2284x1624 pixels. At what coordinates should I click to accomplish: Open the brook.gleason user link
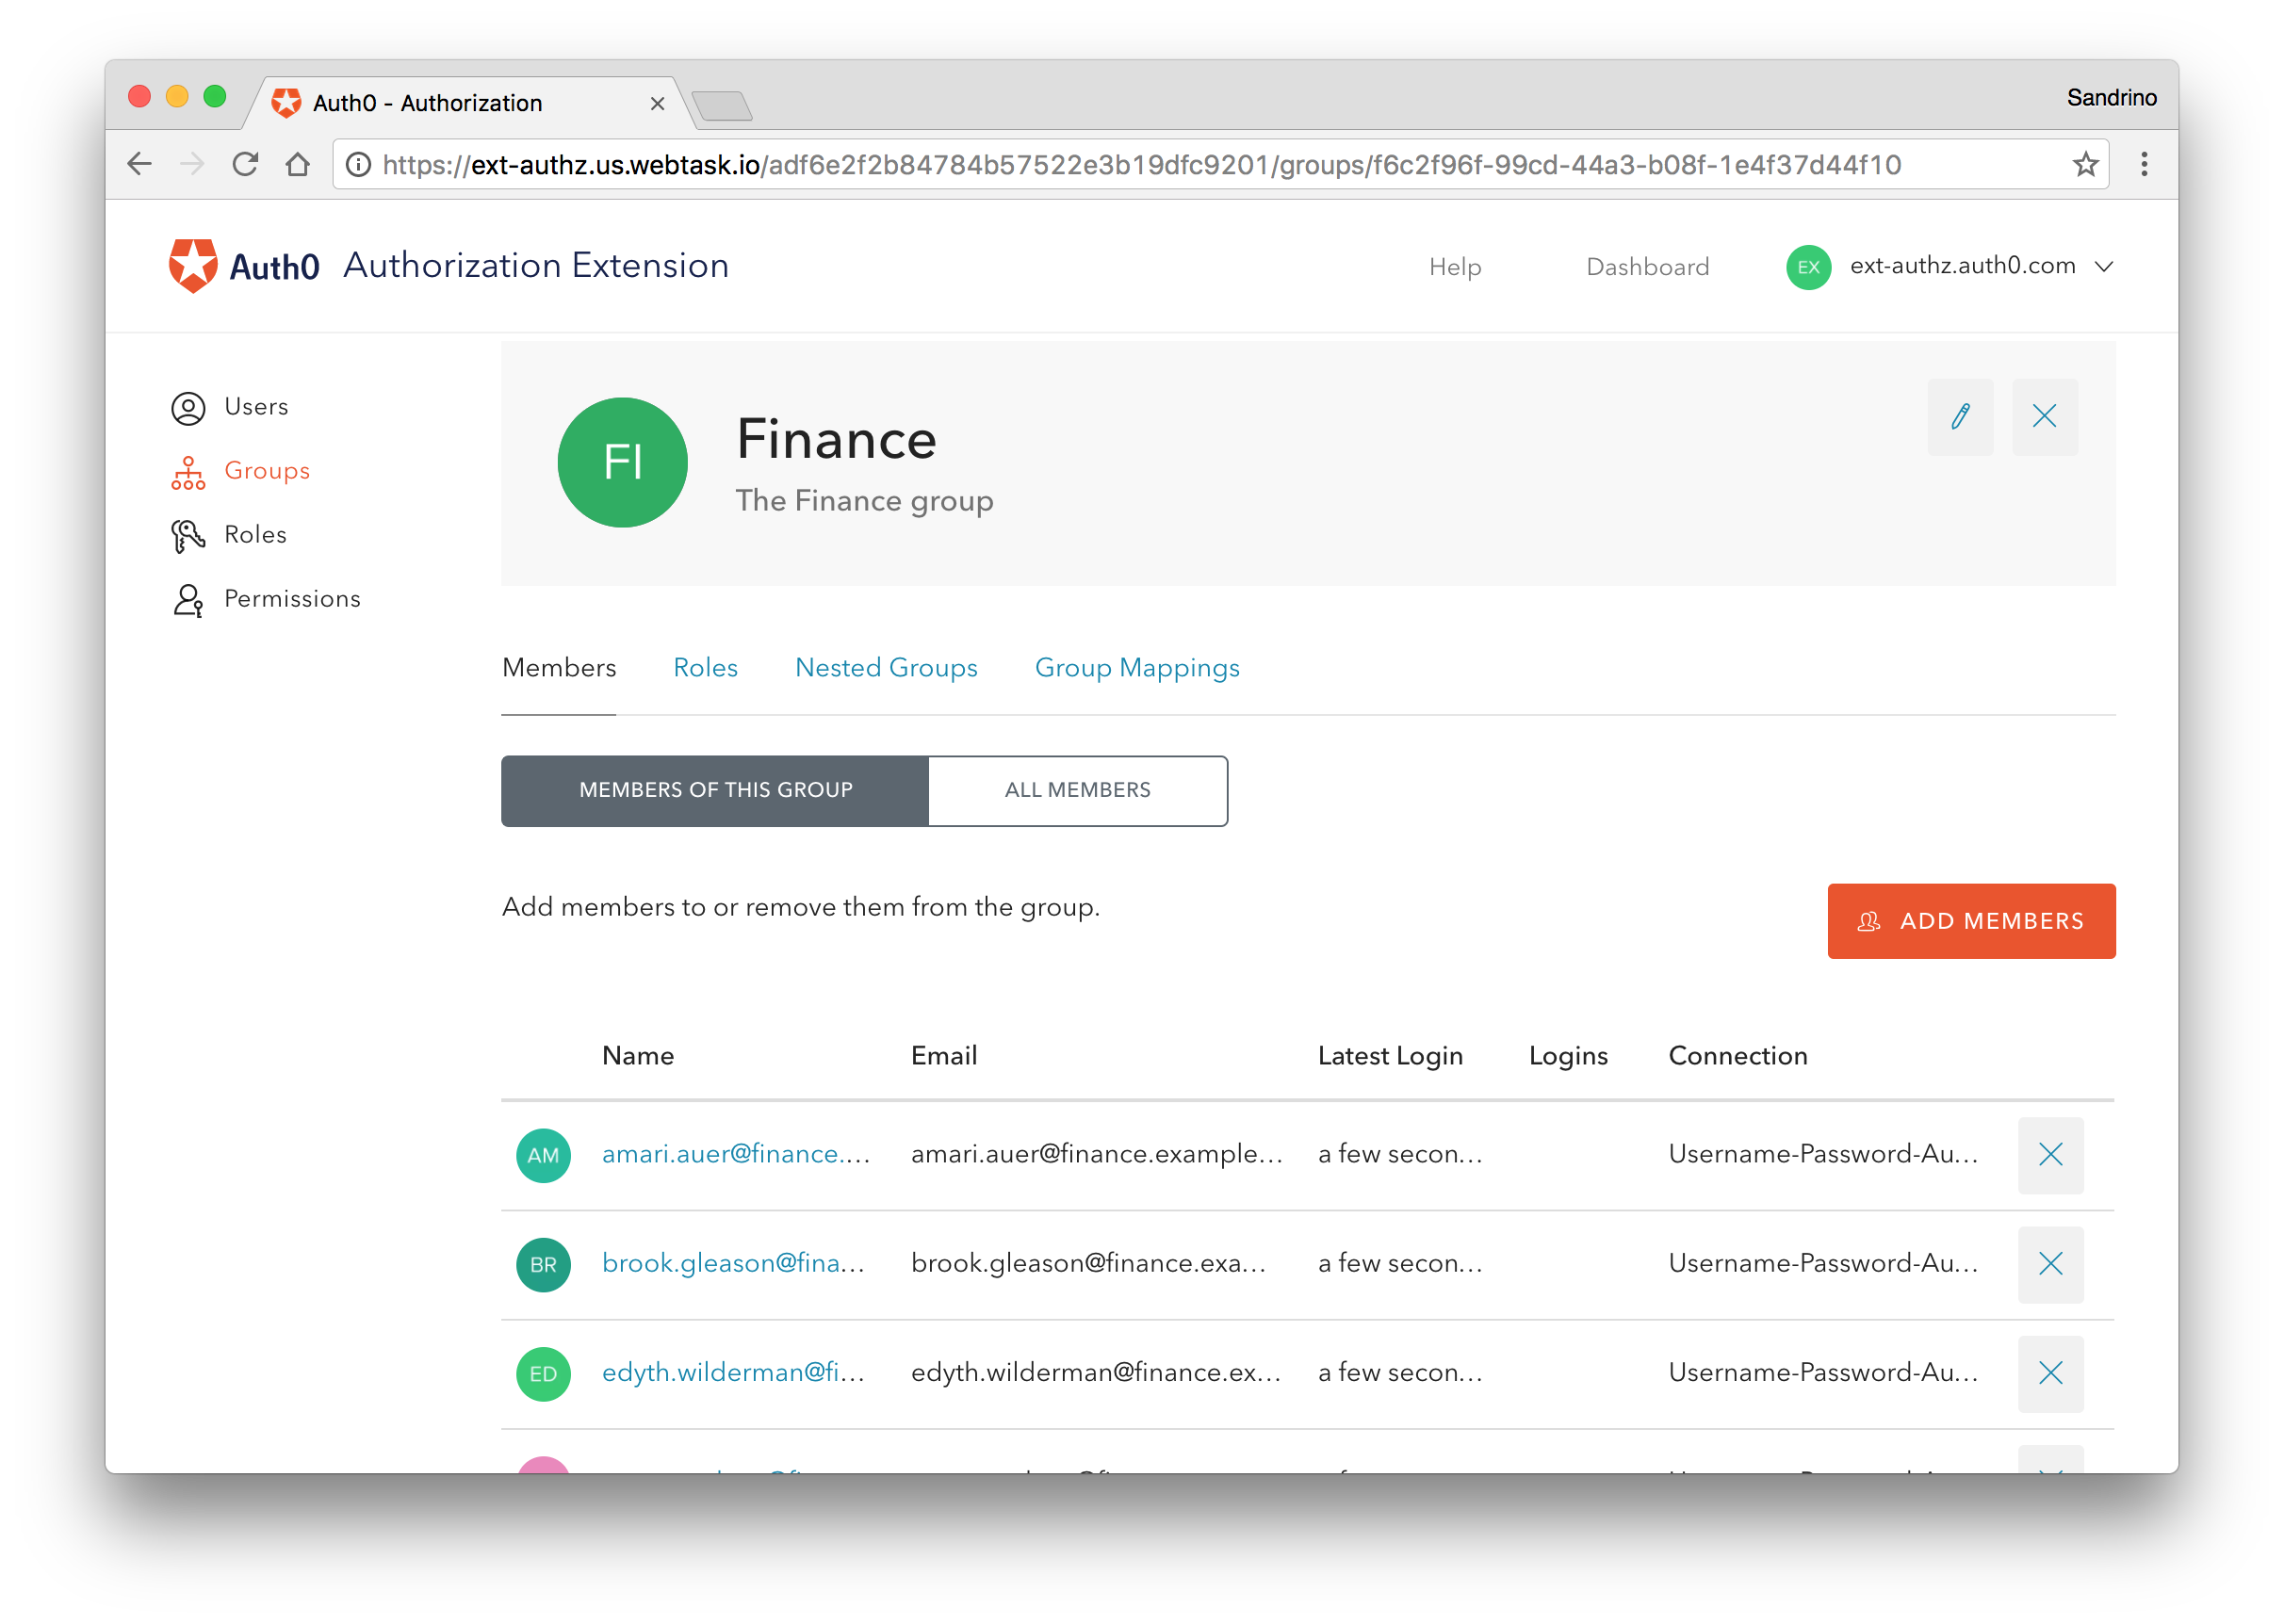pos(733,1263)
